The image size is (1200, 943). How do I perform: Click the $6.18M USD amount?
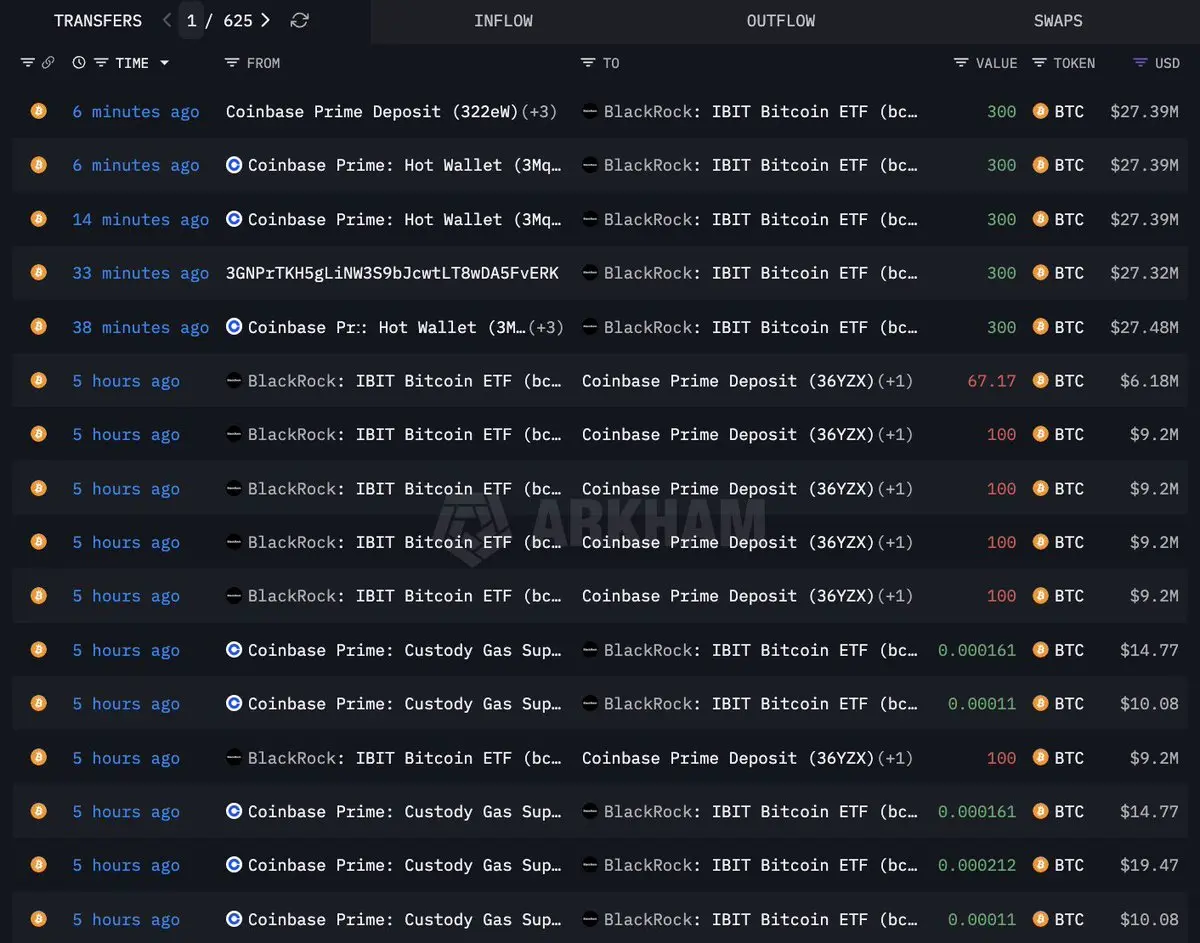point(1149,381)
